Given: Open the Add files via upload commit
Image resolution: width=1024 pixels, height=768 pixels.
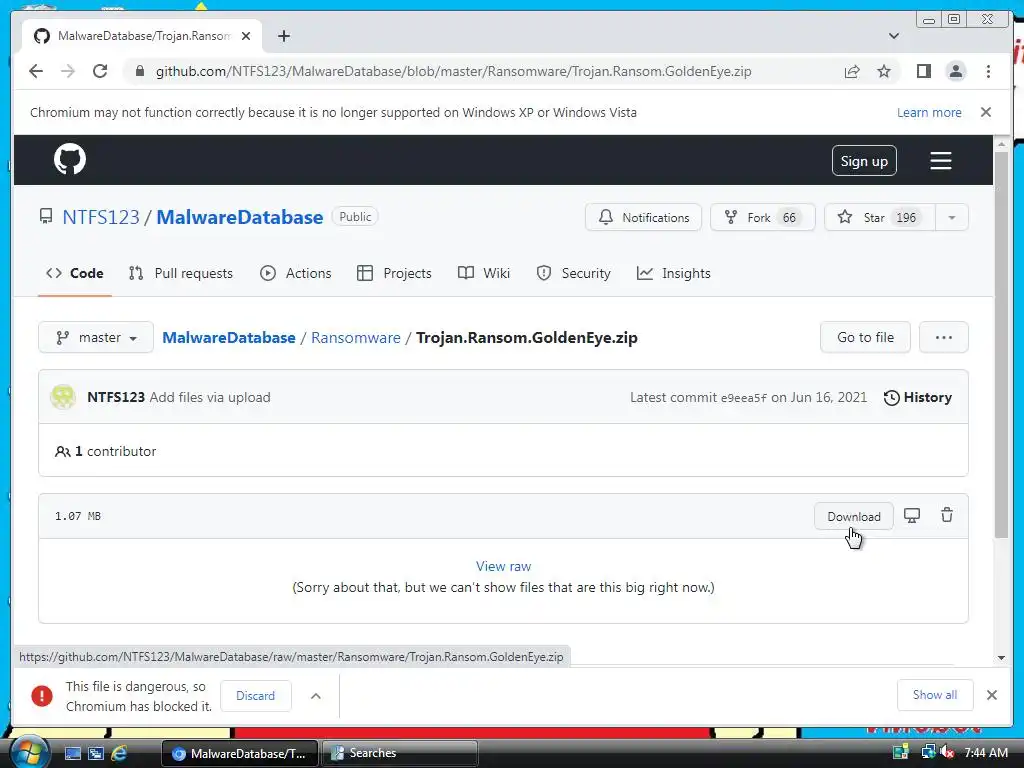Looking at the screenshot, I should click(210, 397).
